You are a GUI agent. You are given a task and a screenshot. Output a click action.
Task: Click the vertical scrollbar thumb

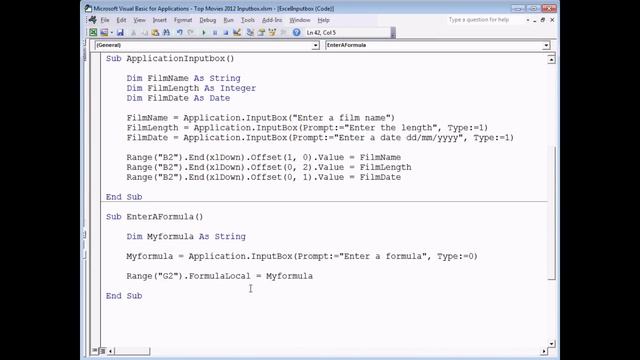551,212
